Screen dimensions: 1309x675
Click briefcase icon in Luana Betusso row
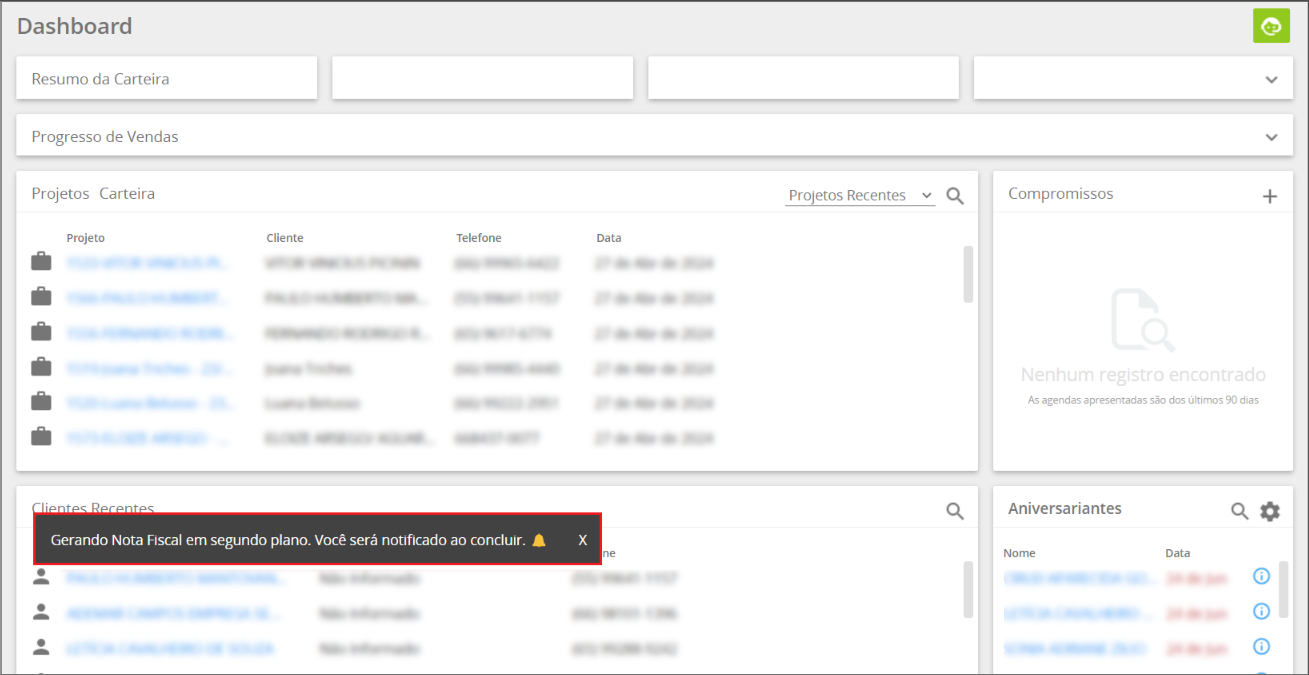point(41,401)
